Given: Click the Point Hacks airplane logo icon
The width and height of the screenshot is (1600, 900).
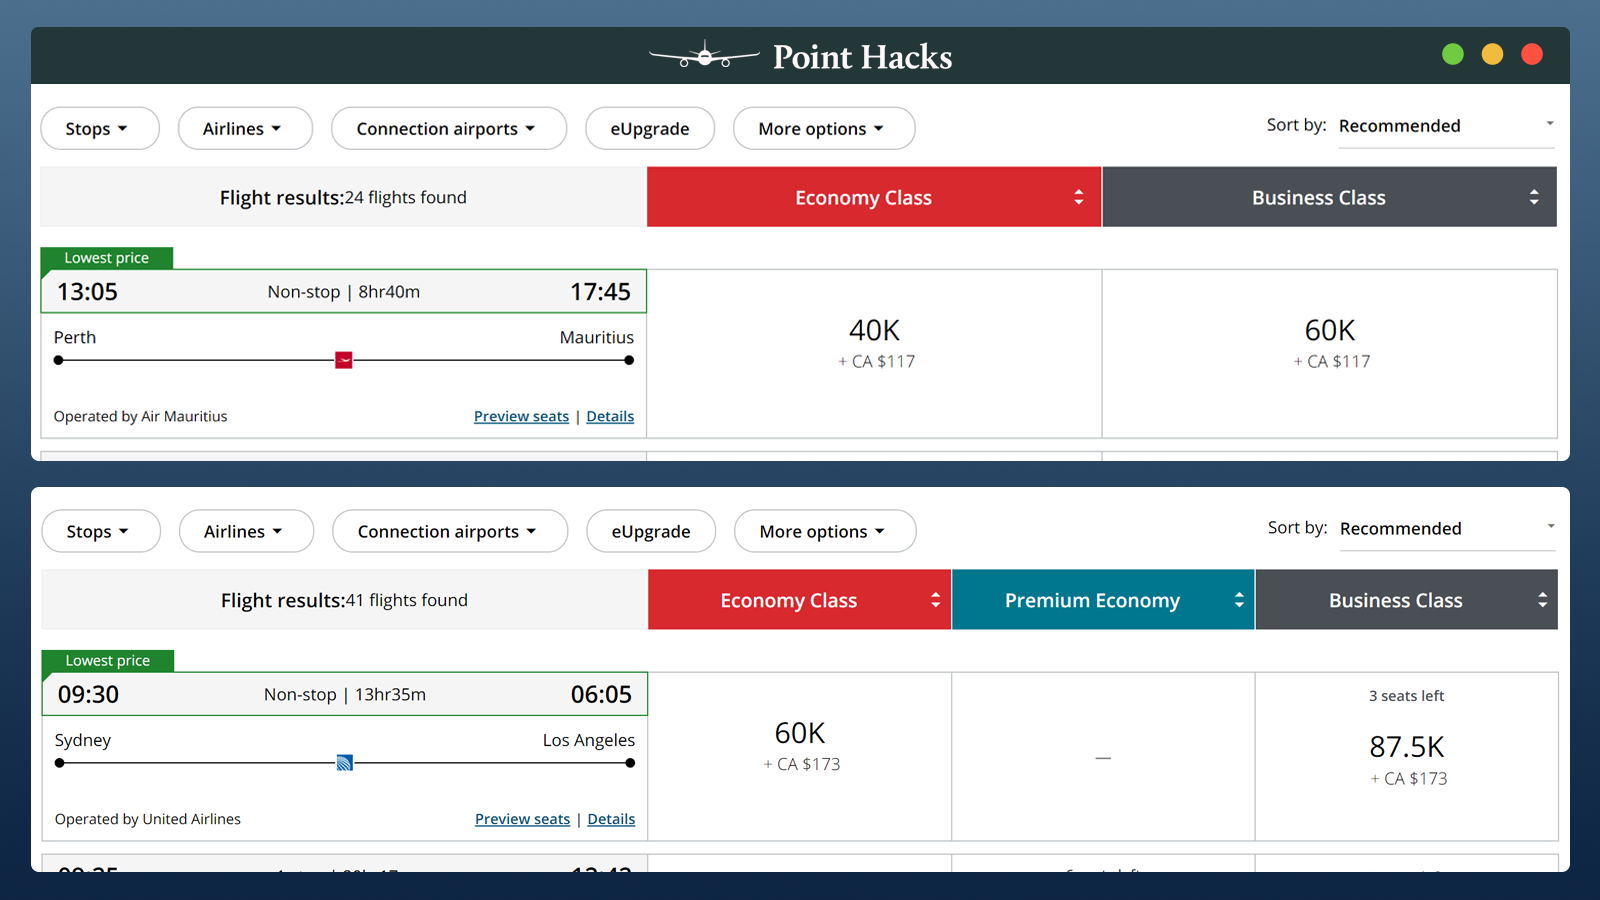Looking at the screenshot, I should pos(705,56).
